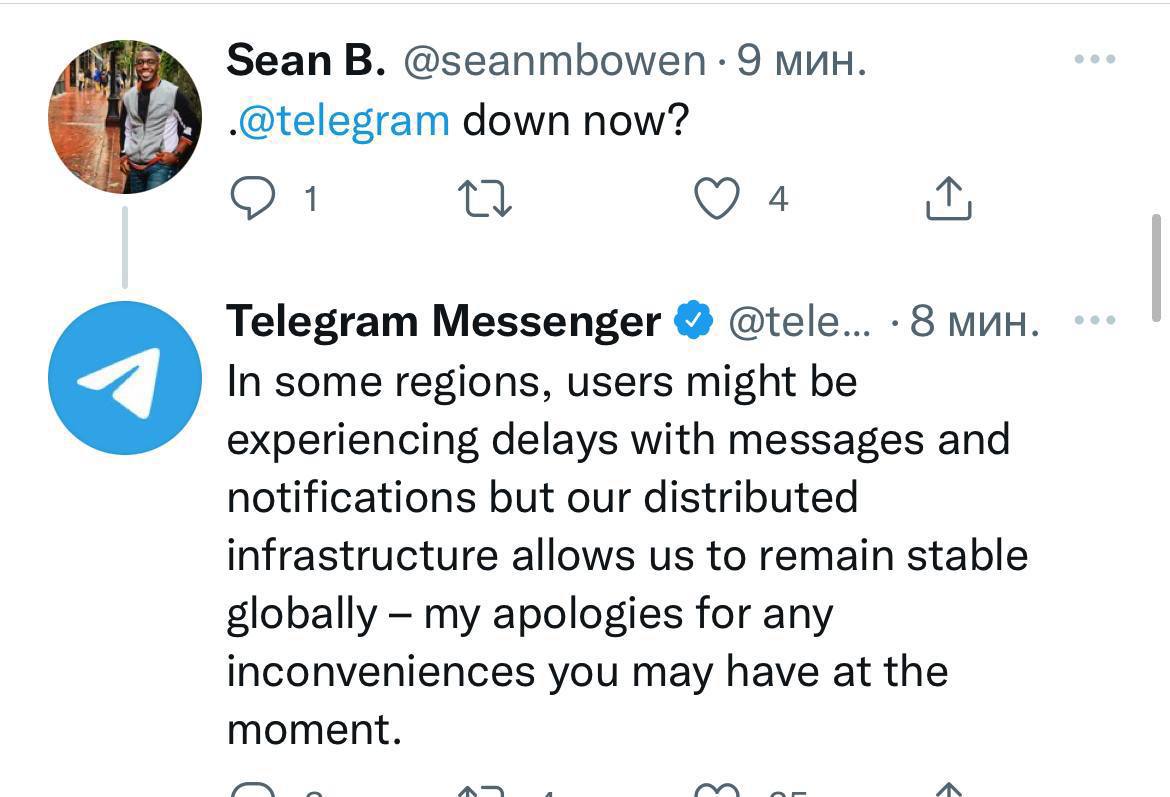Like Telegram Messenger's reply tweet
Screen dimensions: 1170x797
(717, 790)
